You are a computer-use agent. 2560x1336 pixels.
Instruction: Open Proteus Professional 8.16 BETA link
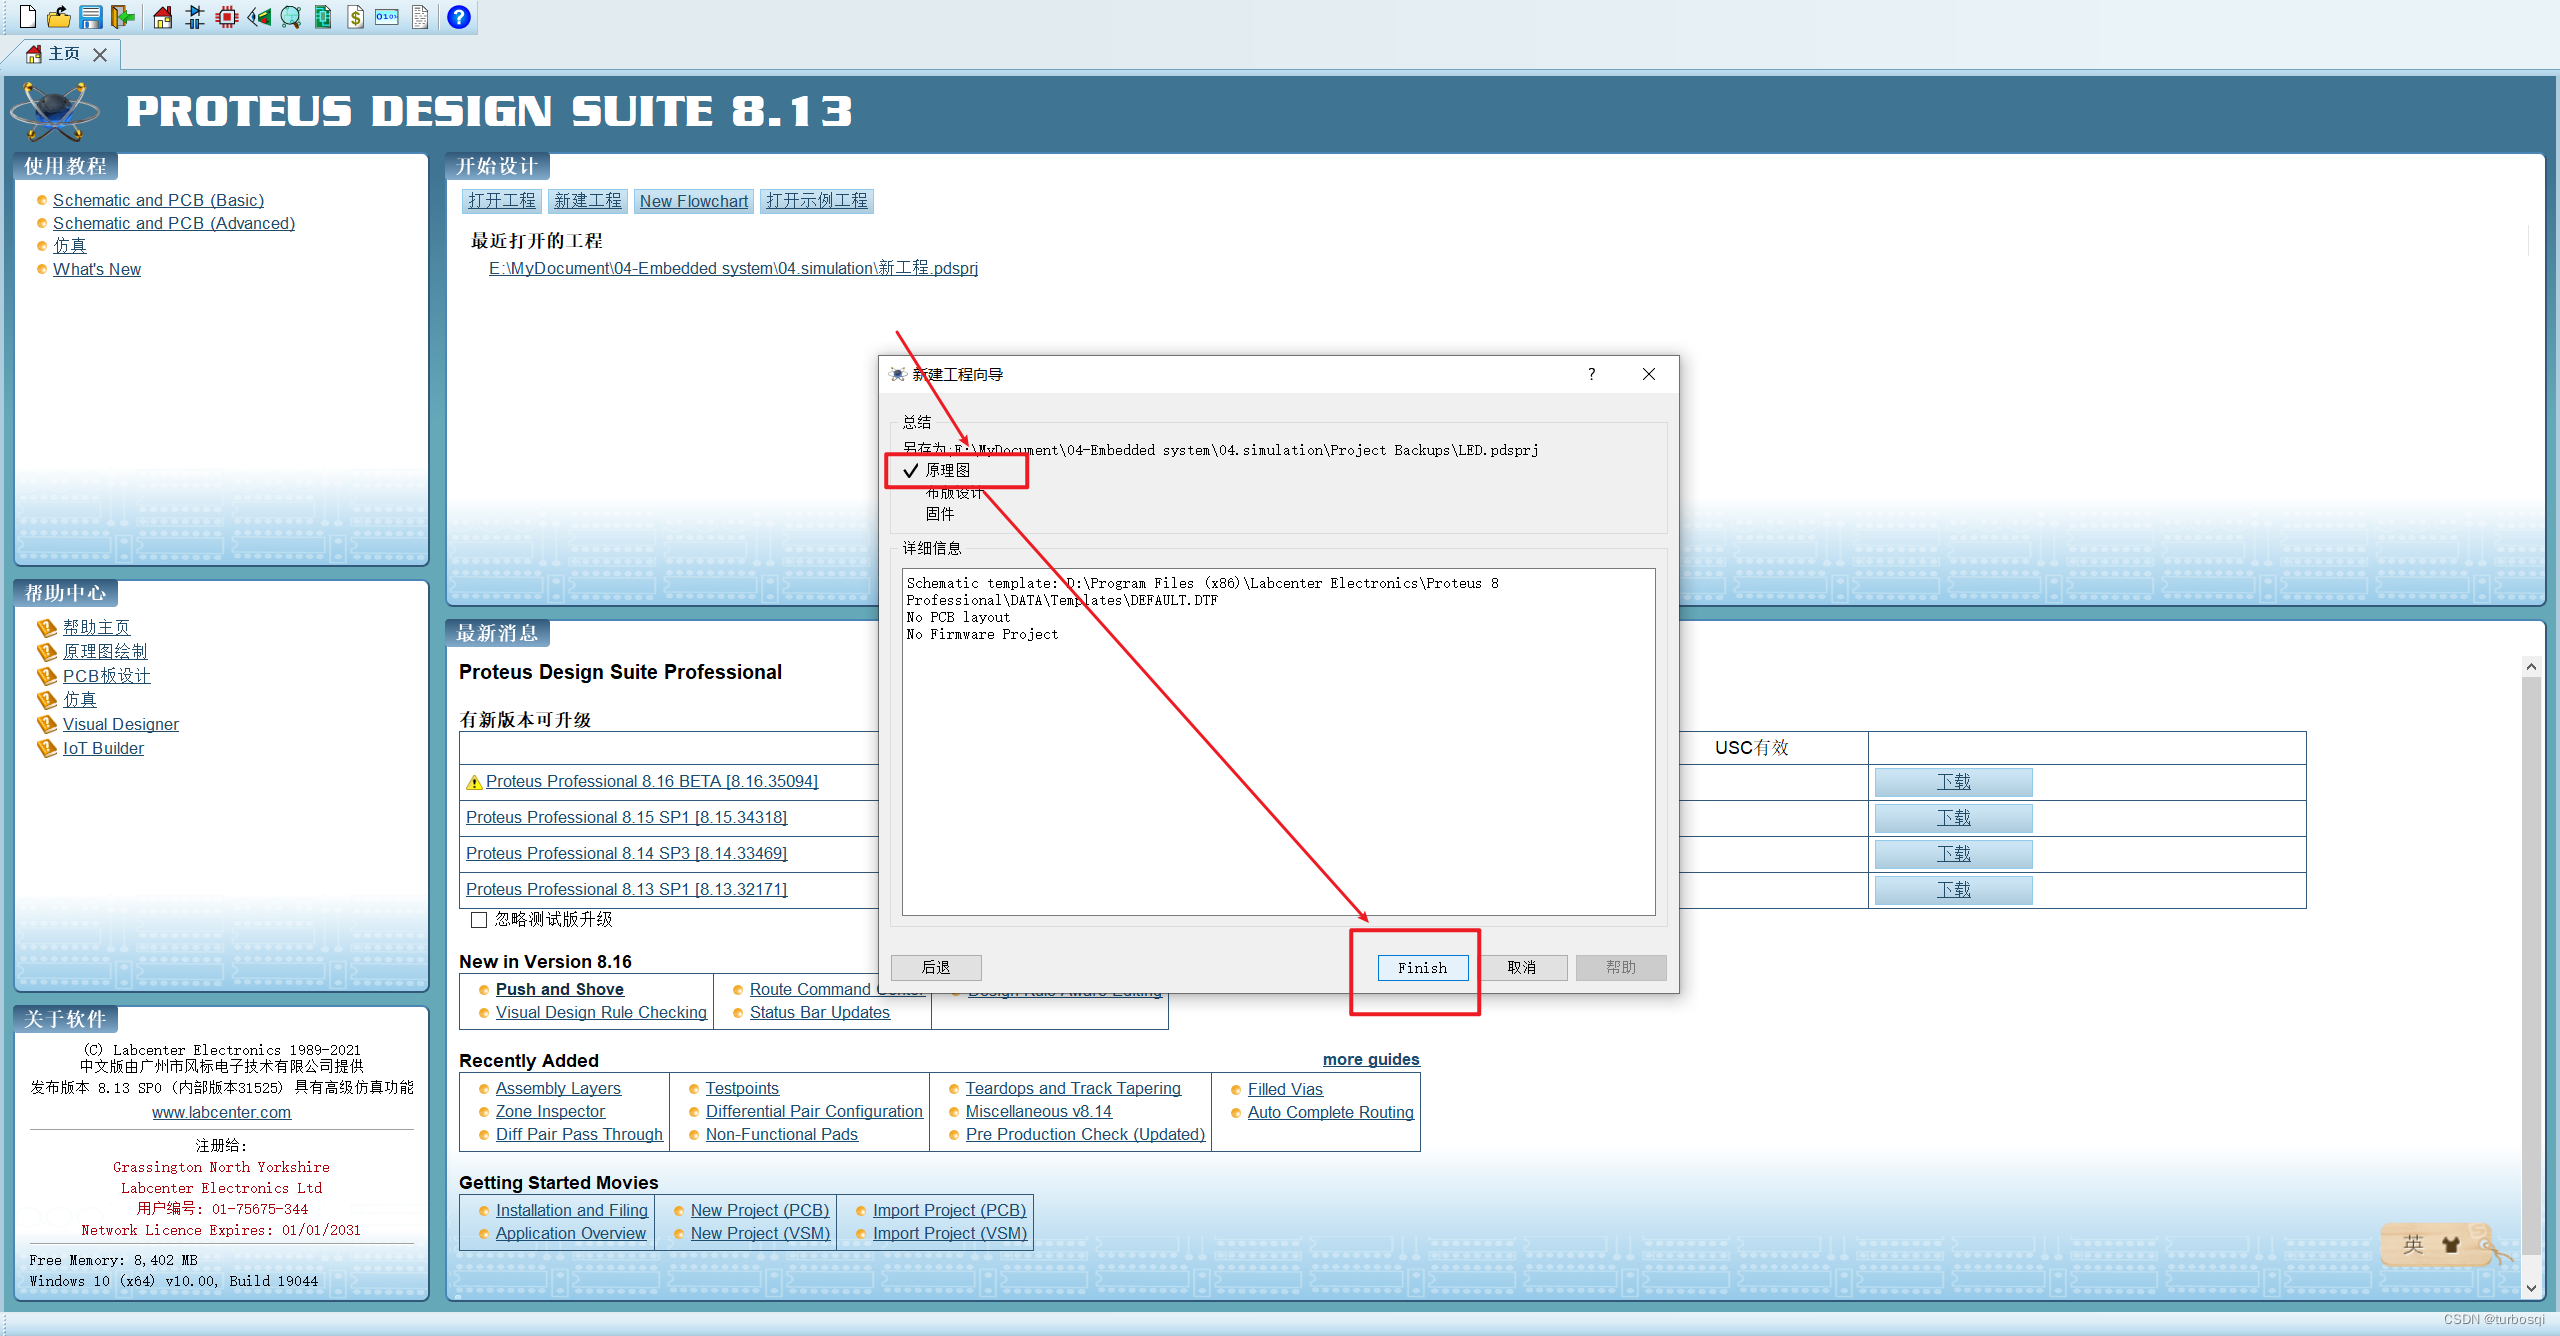pos(652,781)
